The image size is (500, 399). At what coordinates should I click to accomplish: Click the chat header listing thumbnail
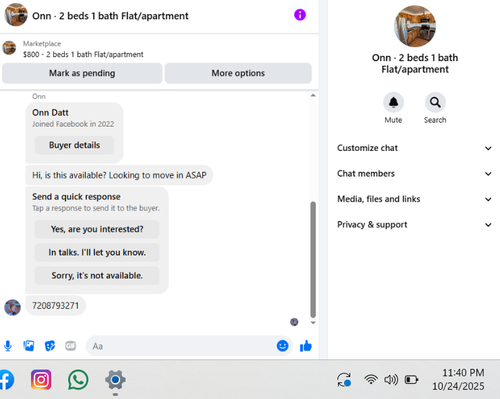(x=16, y=15)
